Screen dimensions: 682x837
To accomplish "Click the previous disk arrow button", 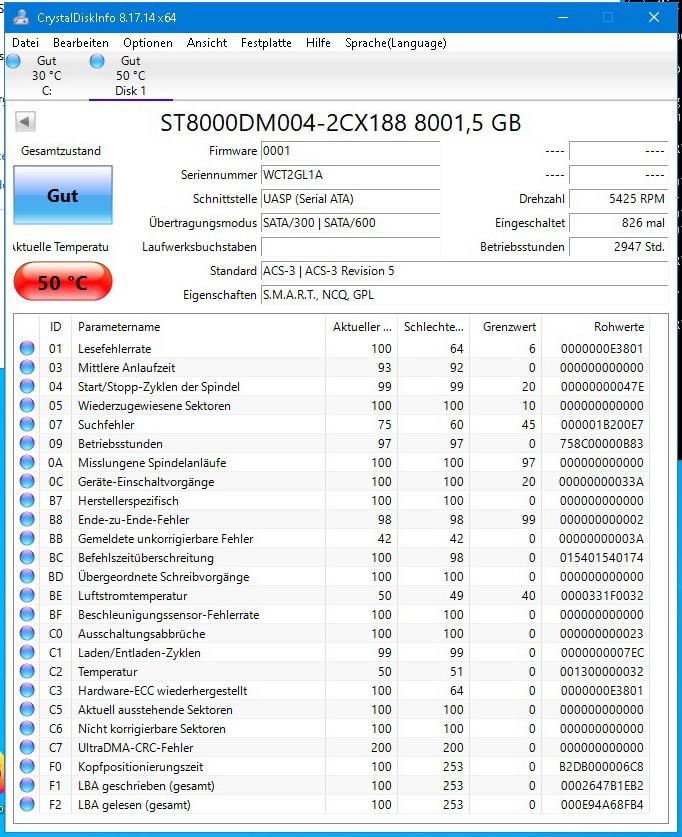I will pos(25,121).
